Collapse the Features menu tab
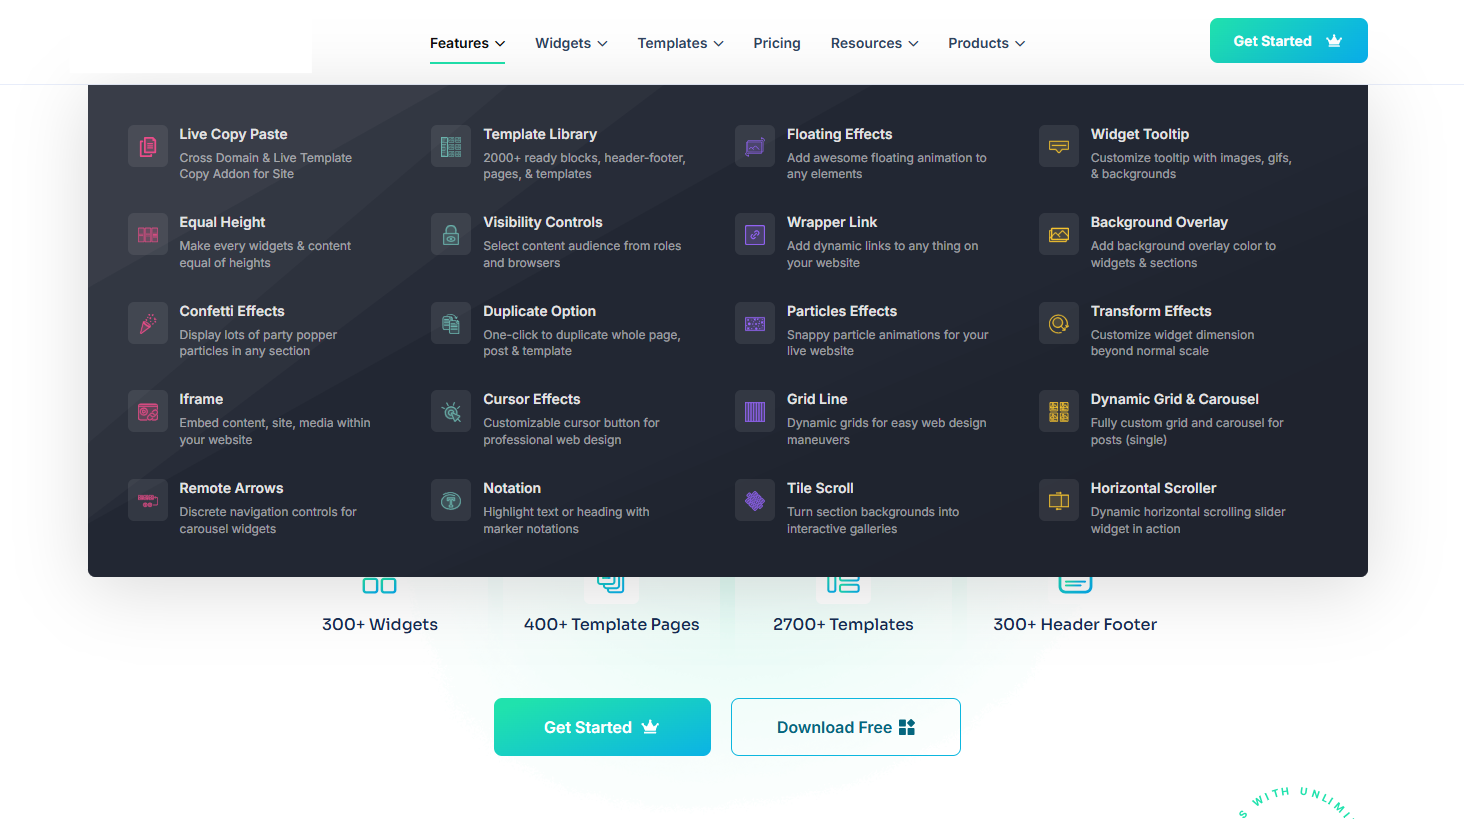 click(x=467, y=43)
